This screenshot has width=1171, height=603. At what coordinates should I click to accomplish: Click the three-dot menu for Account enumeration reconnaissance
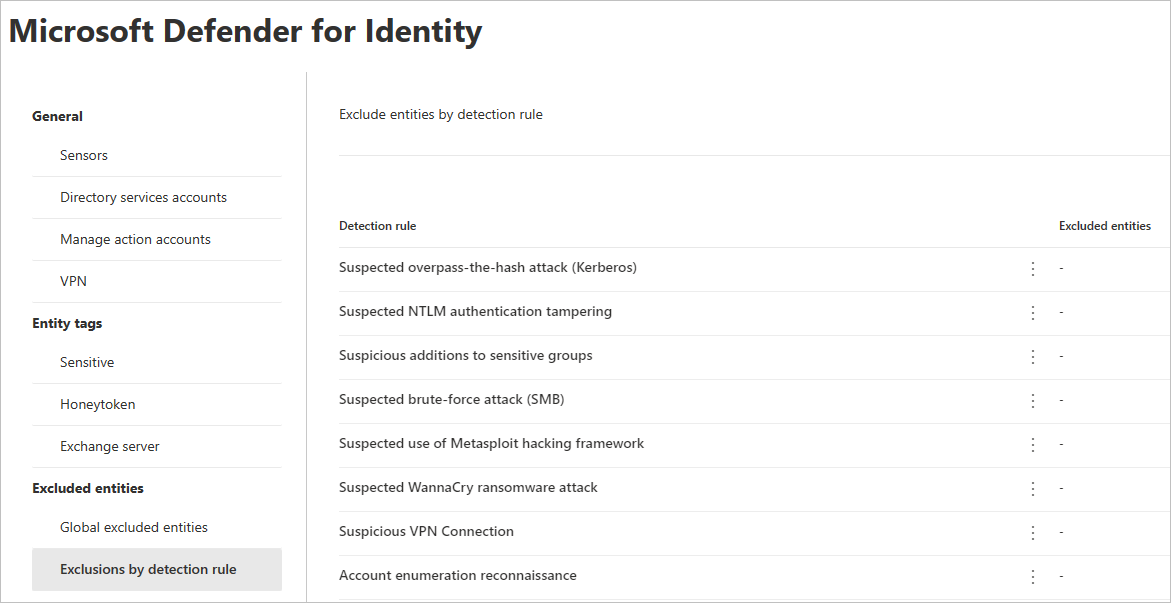click(1032, 576)
